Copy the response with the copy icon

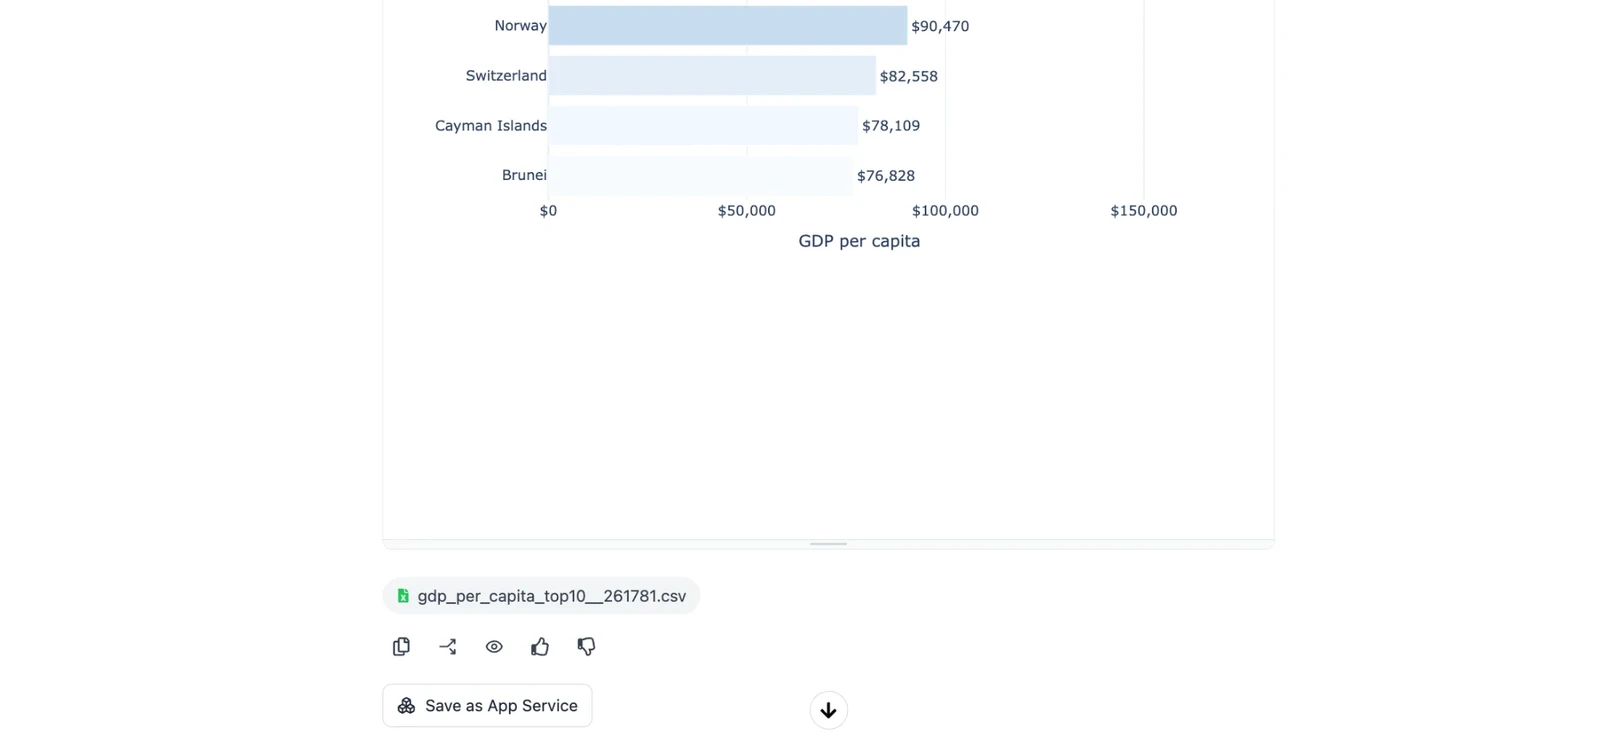point(401,647)
